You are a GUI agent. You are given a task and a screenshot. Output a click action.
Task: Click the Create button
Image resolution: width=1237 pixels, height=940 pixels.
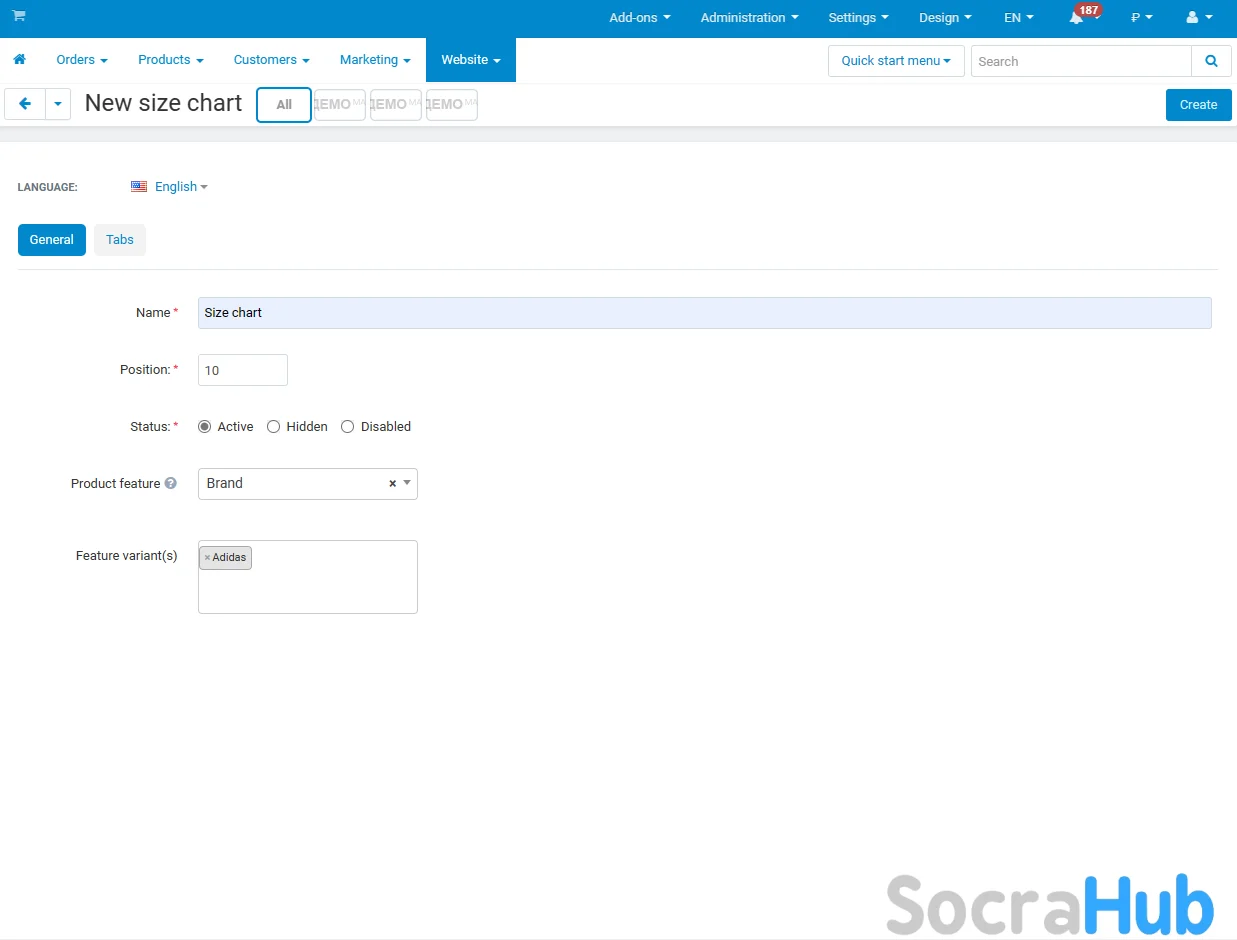coord(1198,105)
